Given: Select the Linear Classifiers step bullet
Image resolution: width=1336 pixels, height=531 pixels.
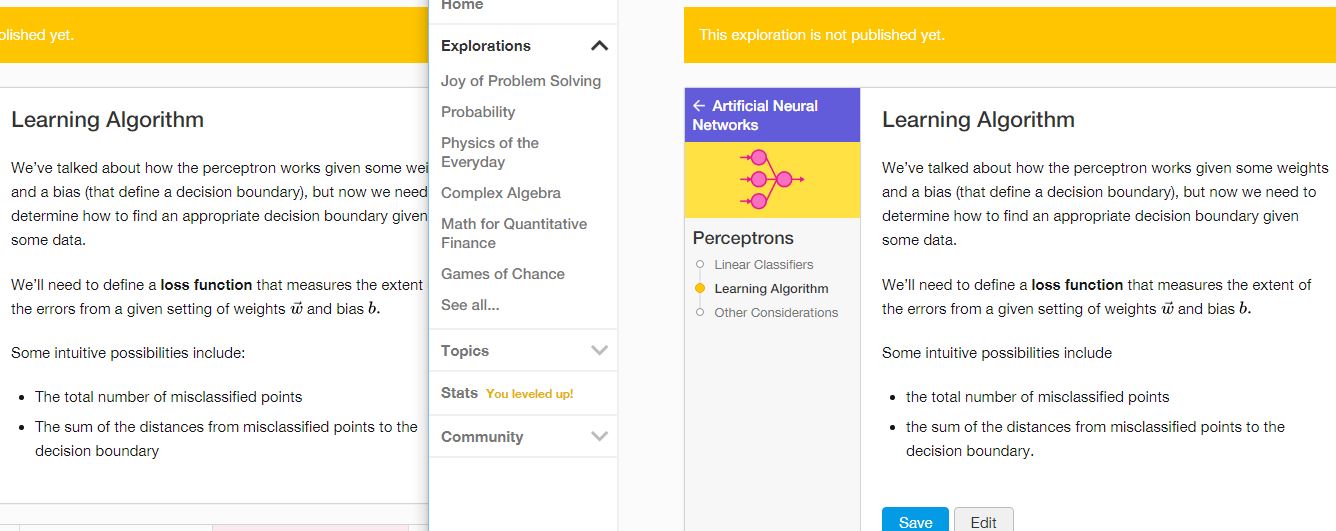Looking at the screenshot, I should click(x=700, y=264).
